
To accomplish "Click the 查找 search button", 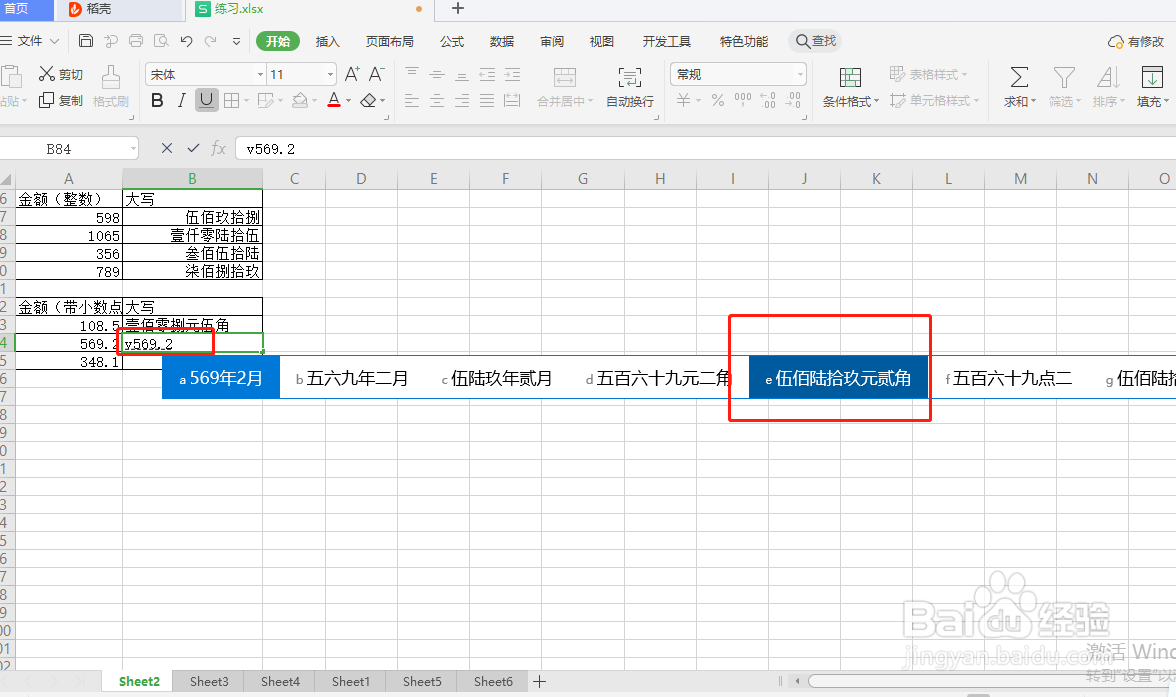I will pos(815,41).
